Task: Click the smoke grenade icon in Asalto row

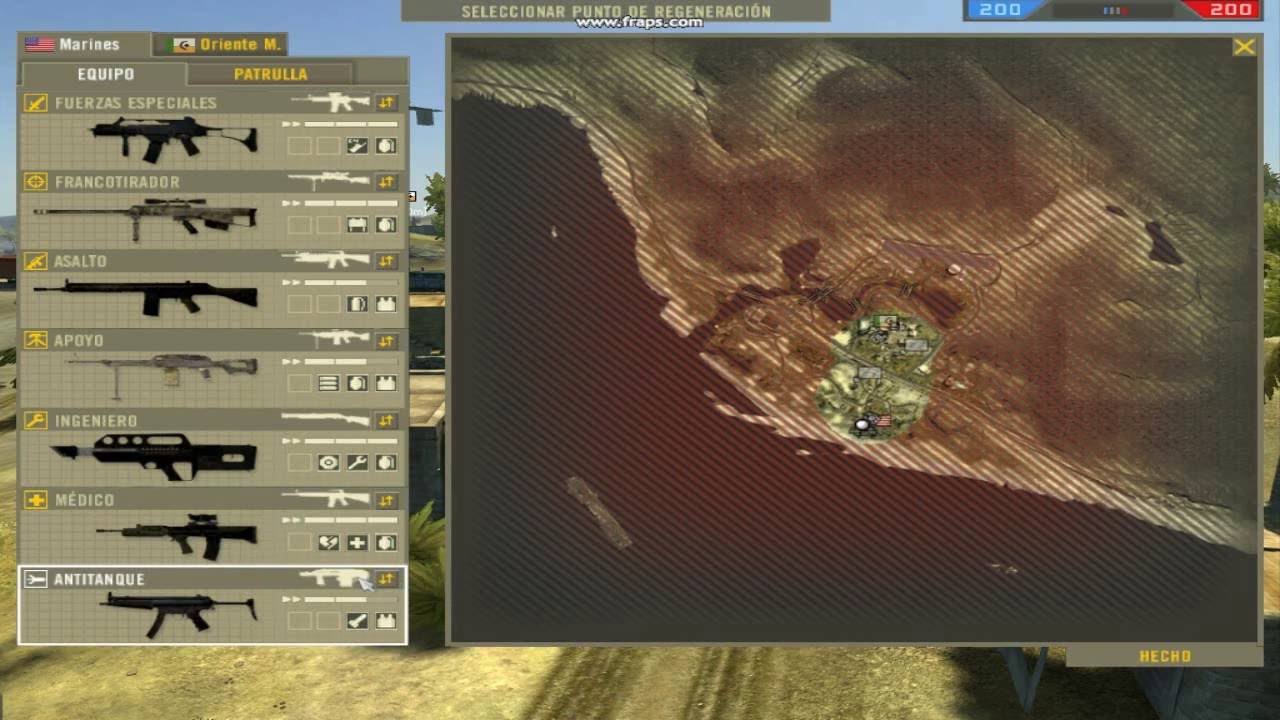Action: coord(357,304)
